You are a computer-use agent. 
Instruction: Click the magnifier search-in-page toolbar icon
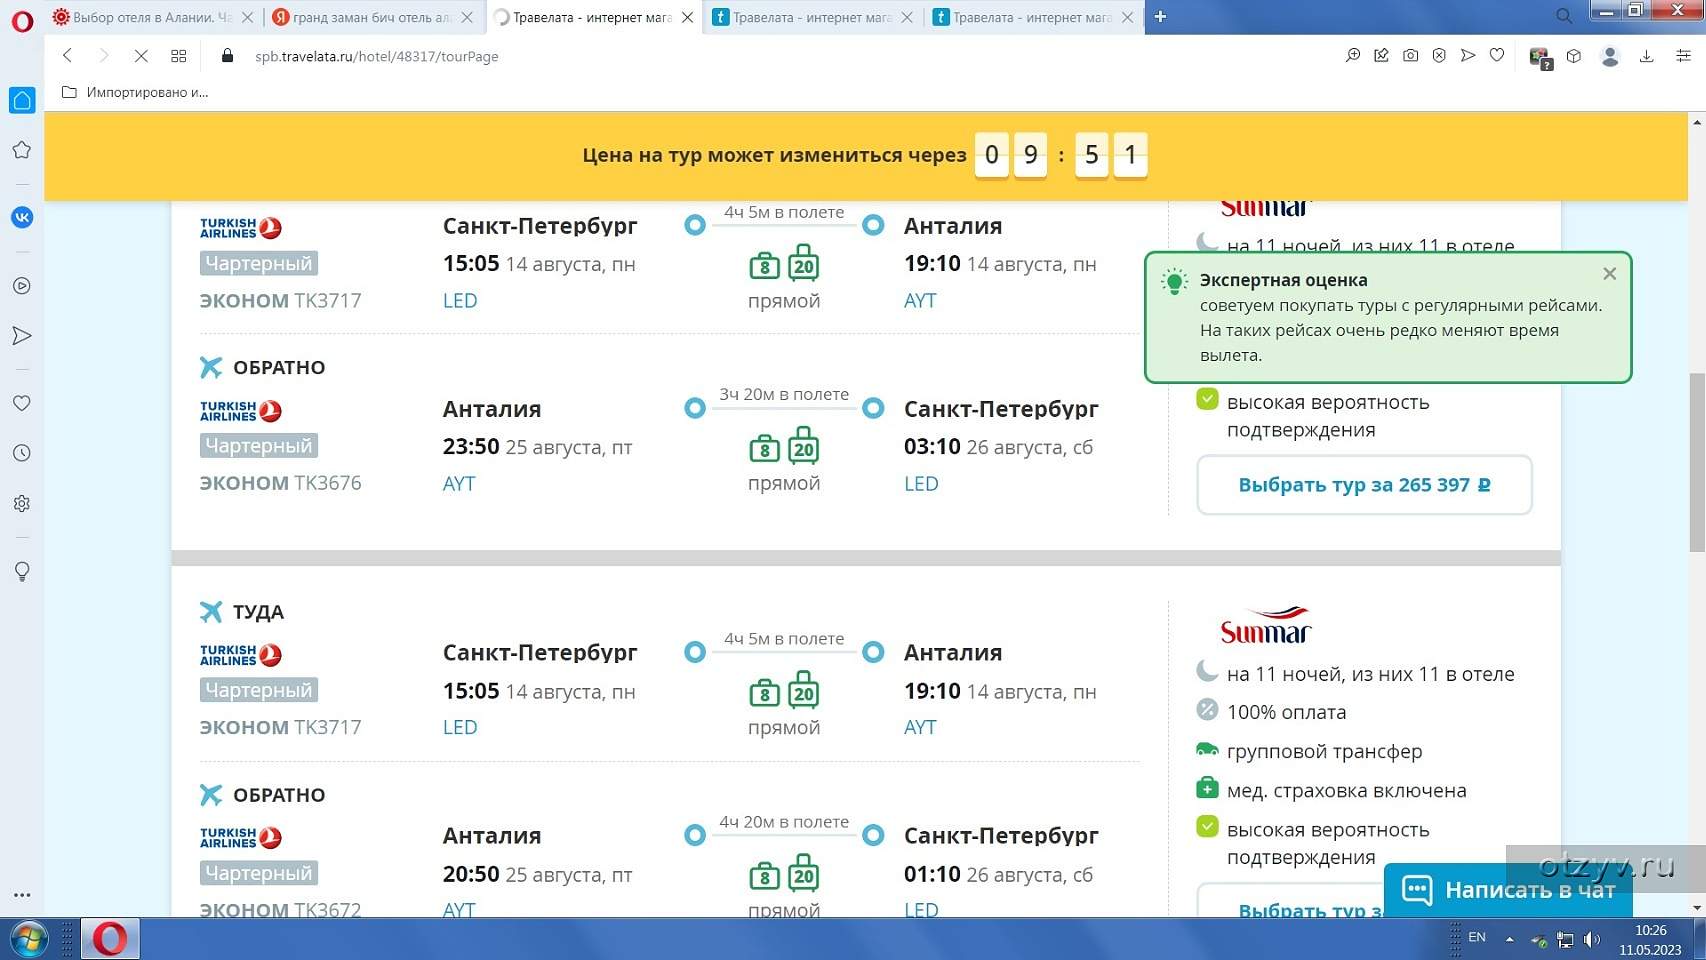point(1352,56)
